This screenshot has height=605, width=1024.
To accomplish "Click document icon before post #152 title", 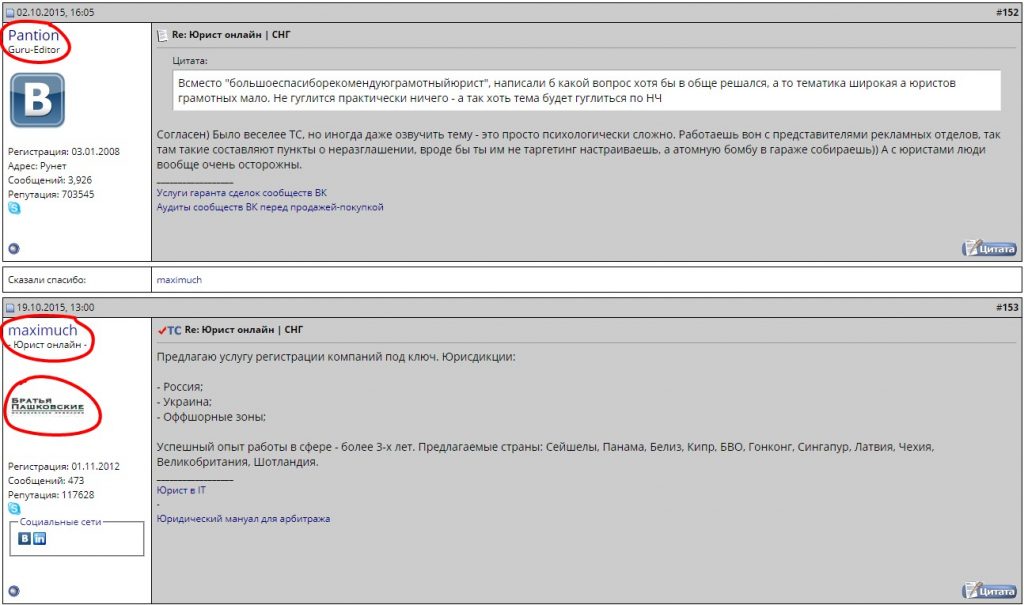I will [x=163, y=35].
